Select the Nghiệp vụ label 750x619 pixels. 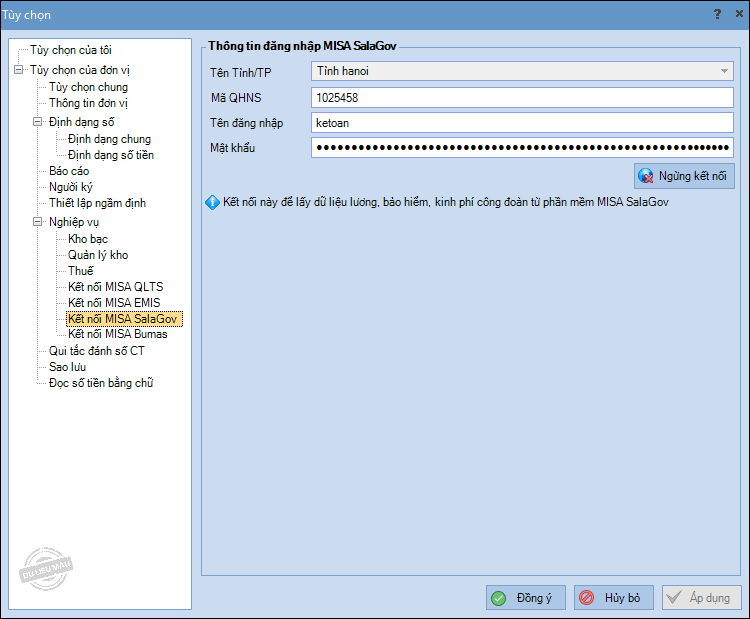pyautogui.click(x=74, y=222)
